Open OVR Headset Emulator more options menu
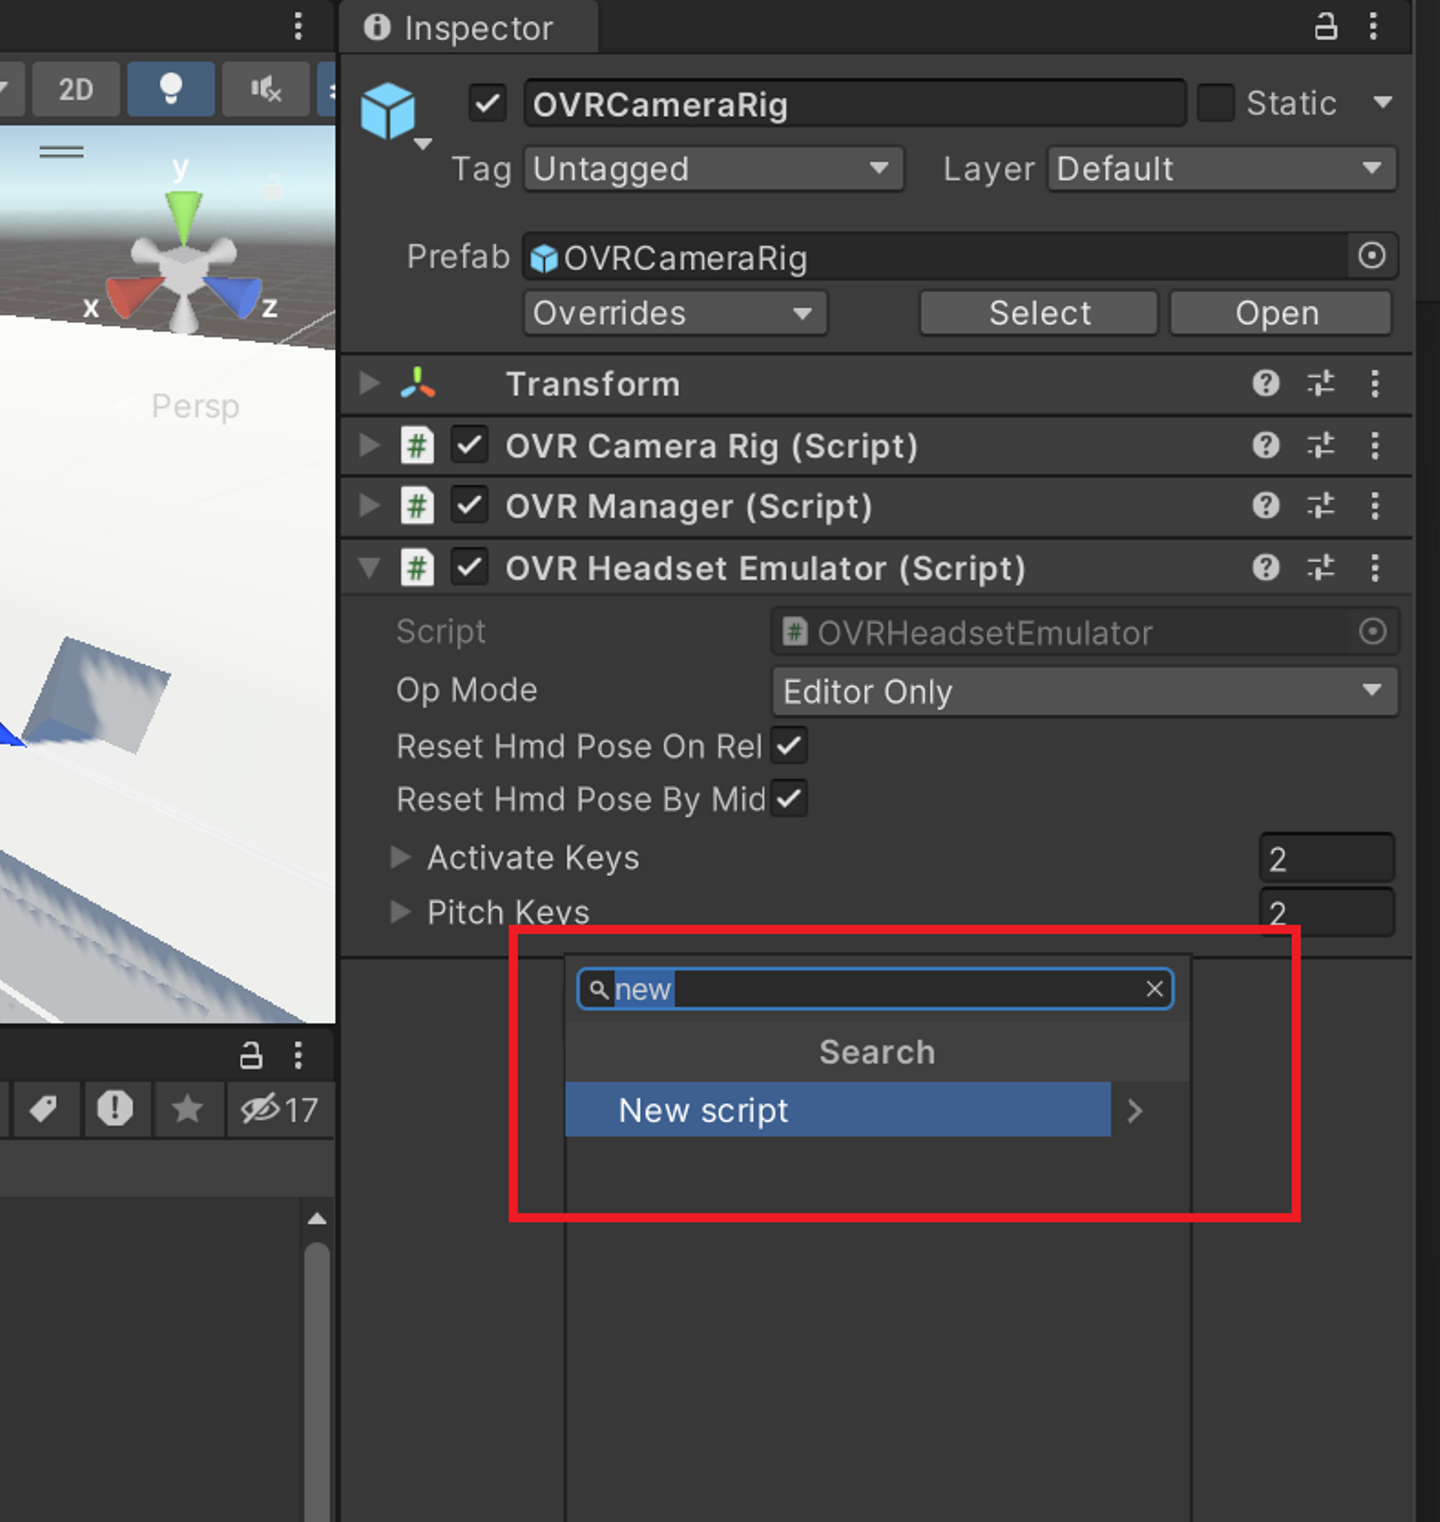The height and width of the screenshot is (1522, 1440). tap(1375, 568)
